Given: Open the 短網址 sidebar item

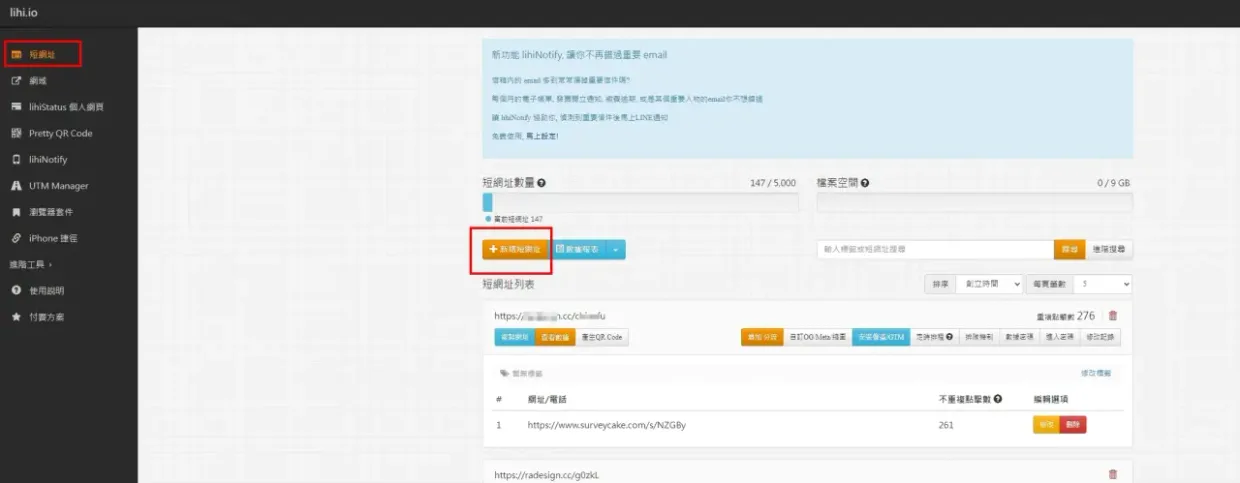Looking at the screenshot, I should (42, 54).
